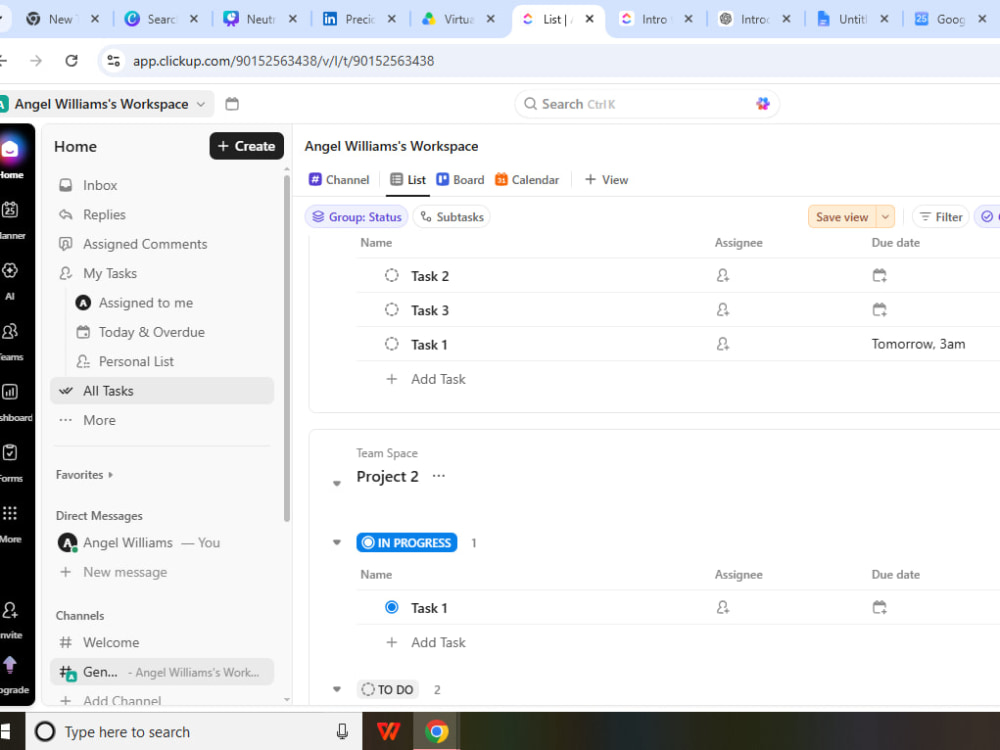Assign a person to Project 2 Task 1
Viewport: 1000px width, 750px height.
click(x=723, y=608)
